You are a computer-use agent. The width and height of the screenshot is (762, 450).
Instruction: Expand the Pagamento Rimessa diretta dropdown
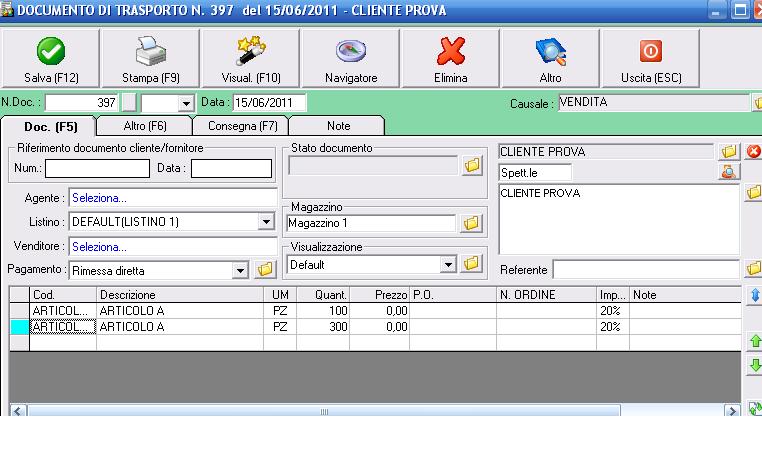click(240, 271)
